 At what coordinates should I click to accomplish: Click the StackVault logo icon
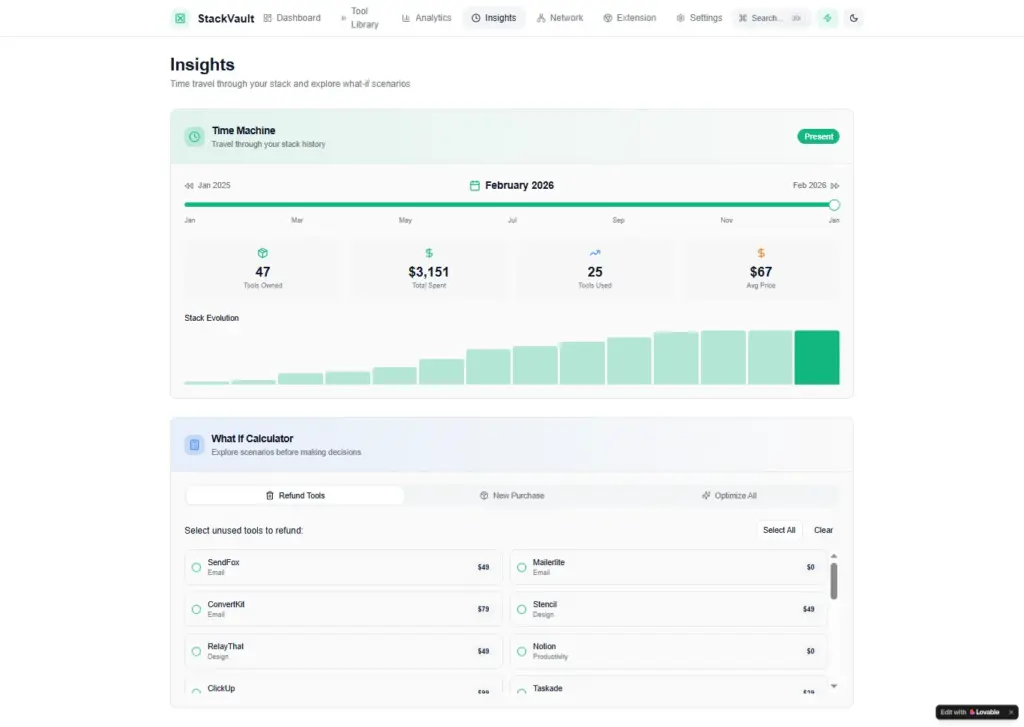tap(180, 17)
